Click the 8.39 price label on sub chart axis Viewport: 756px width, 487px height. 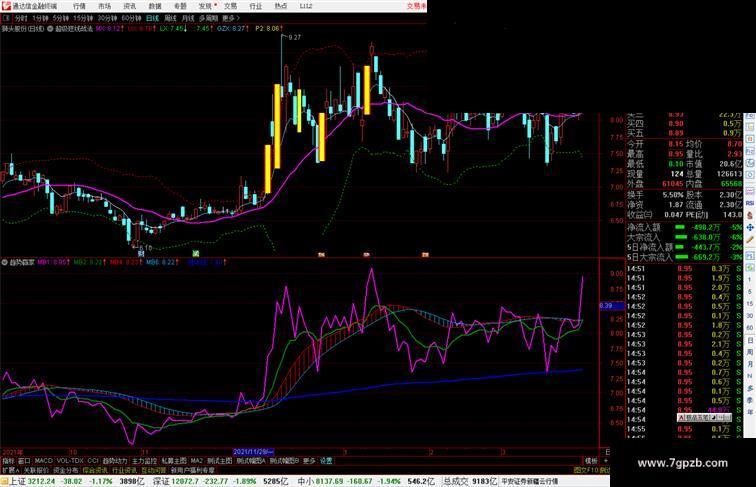click(x=612, y=306)
